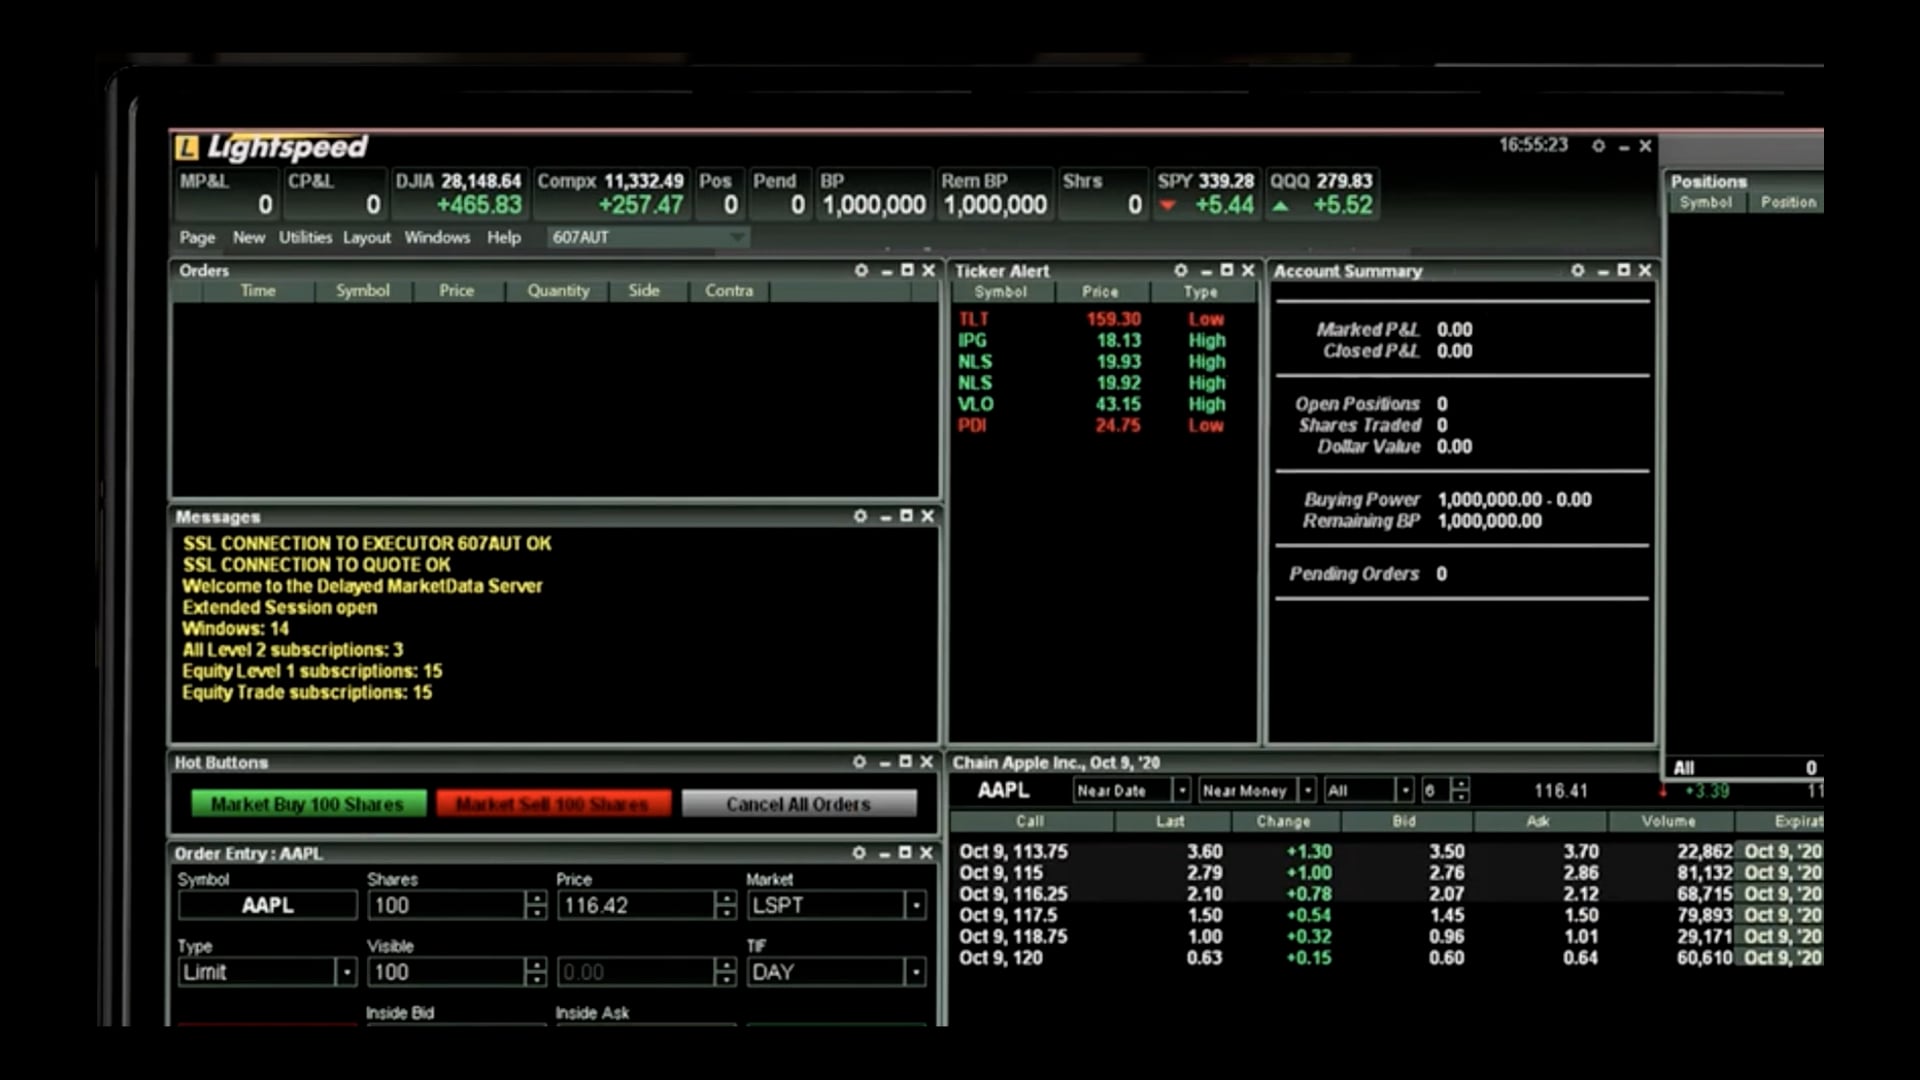Click Market Sell 100 Shares button
The height and width of the screenshot is (1080, 1920).
(553, 804)
